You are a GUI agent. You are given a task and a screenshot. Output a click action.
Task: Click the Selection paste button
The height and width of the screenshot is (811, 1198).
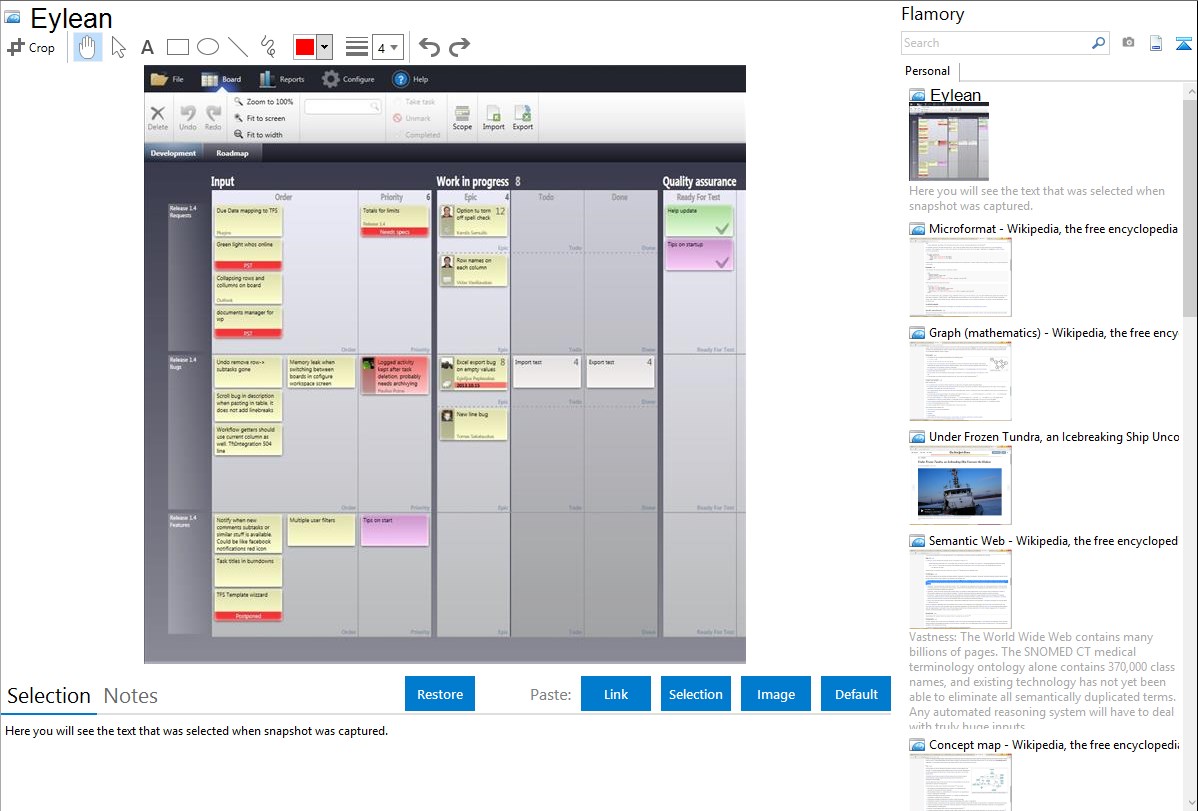point(695,694)
